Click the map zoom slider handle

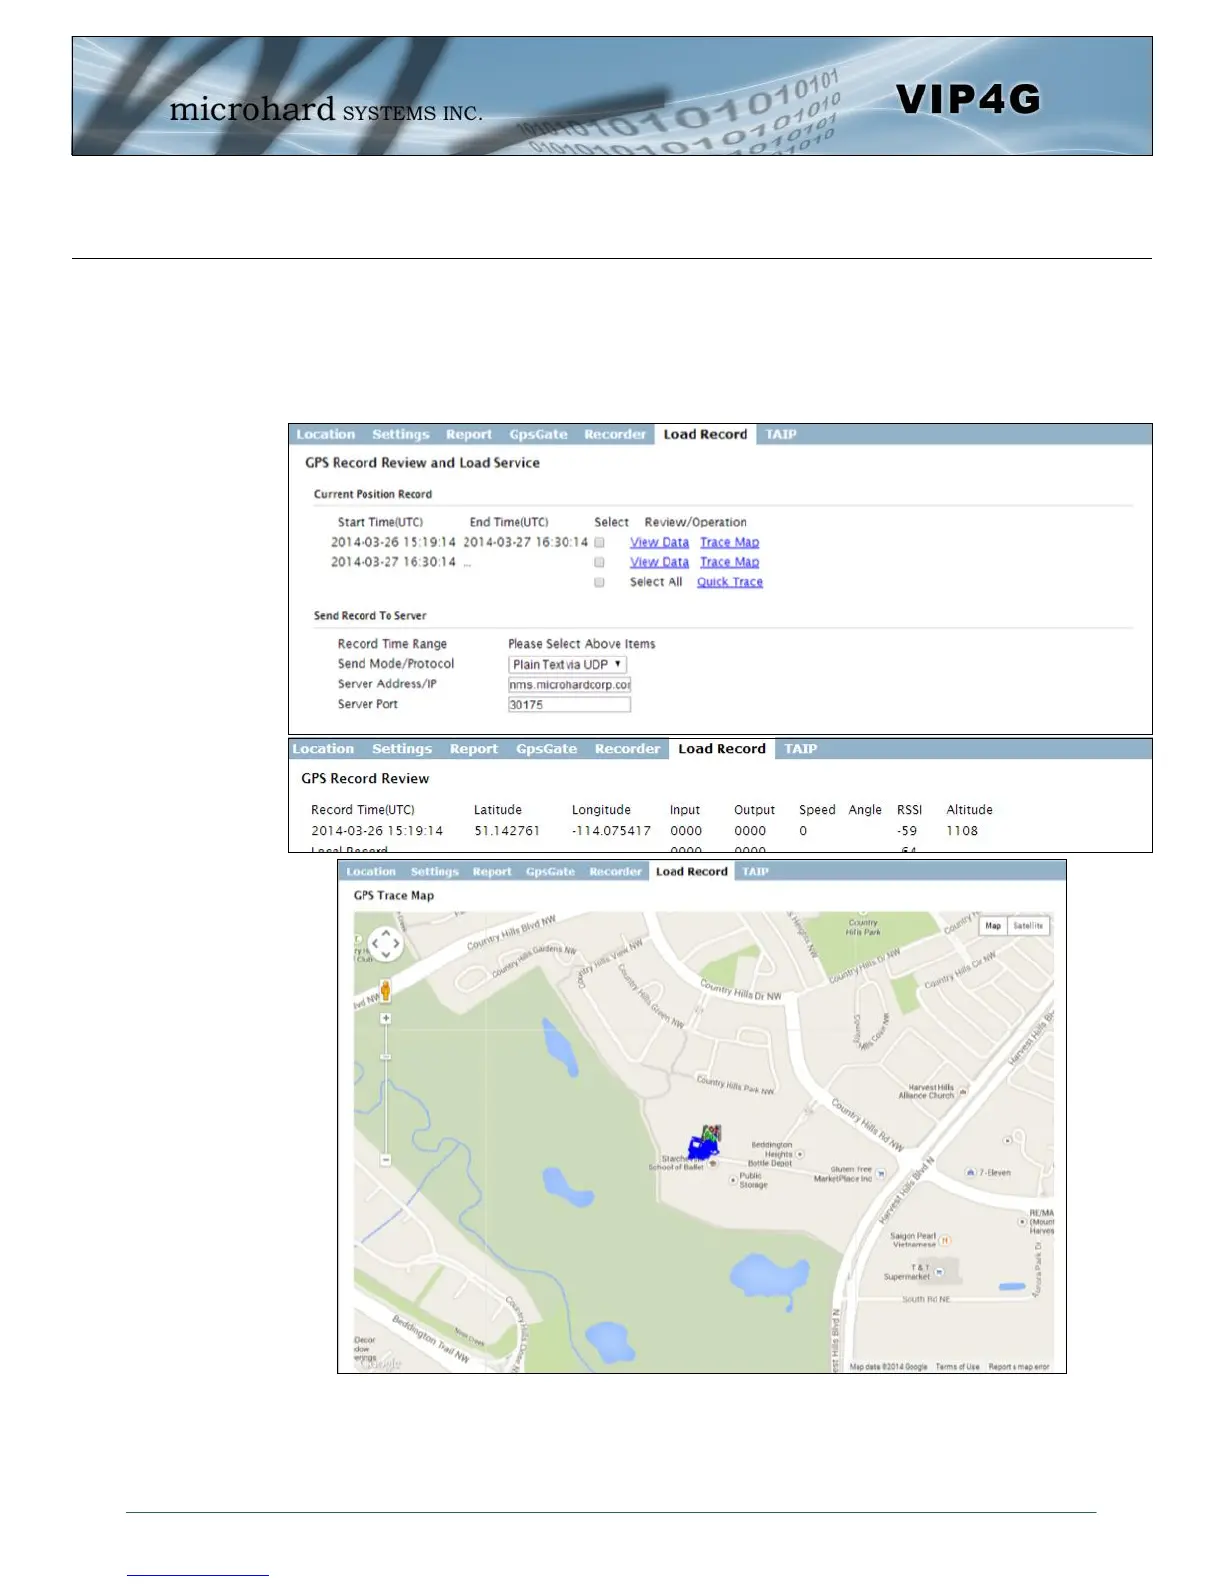pyautogui.click(x=386, y=1056)
